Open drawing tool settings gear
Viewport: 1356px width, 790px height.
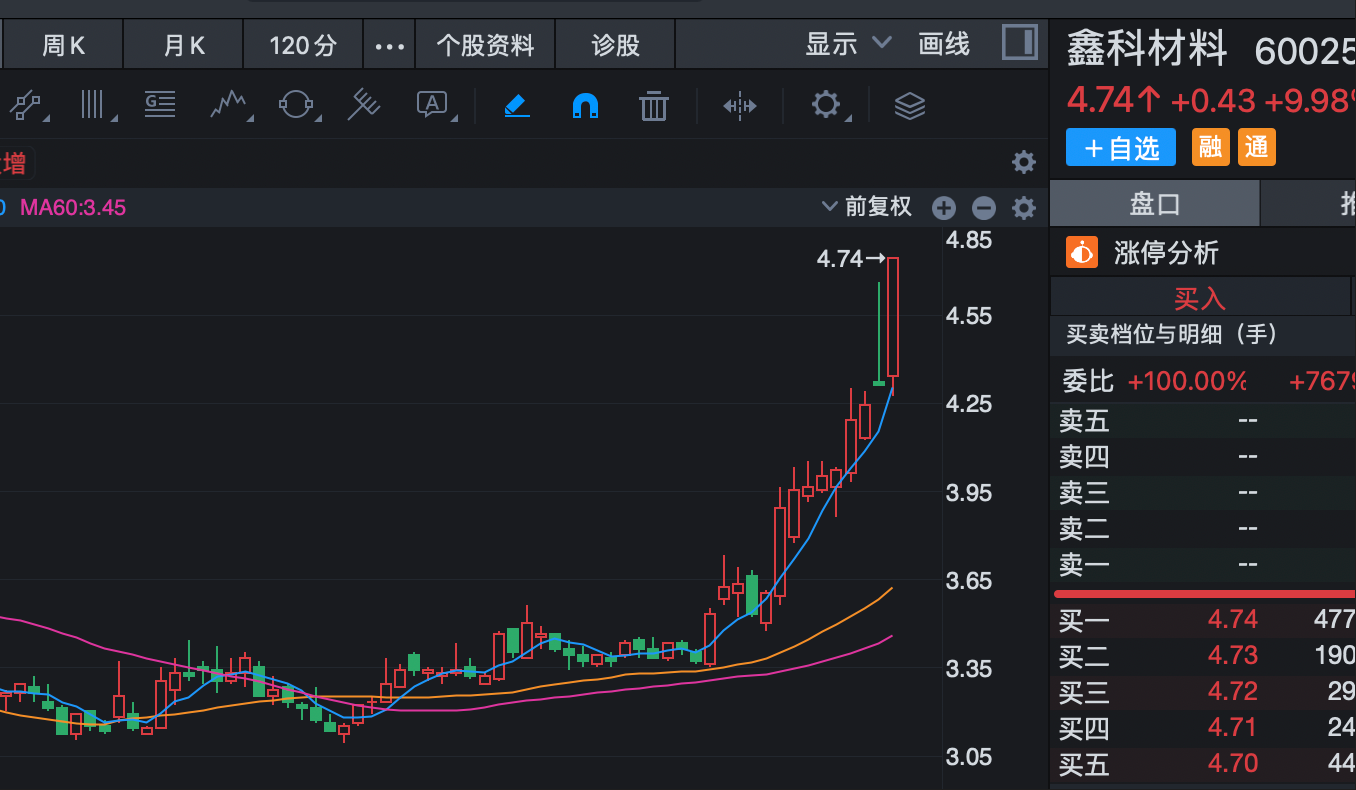point(826,104)
